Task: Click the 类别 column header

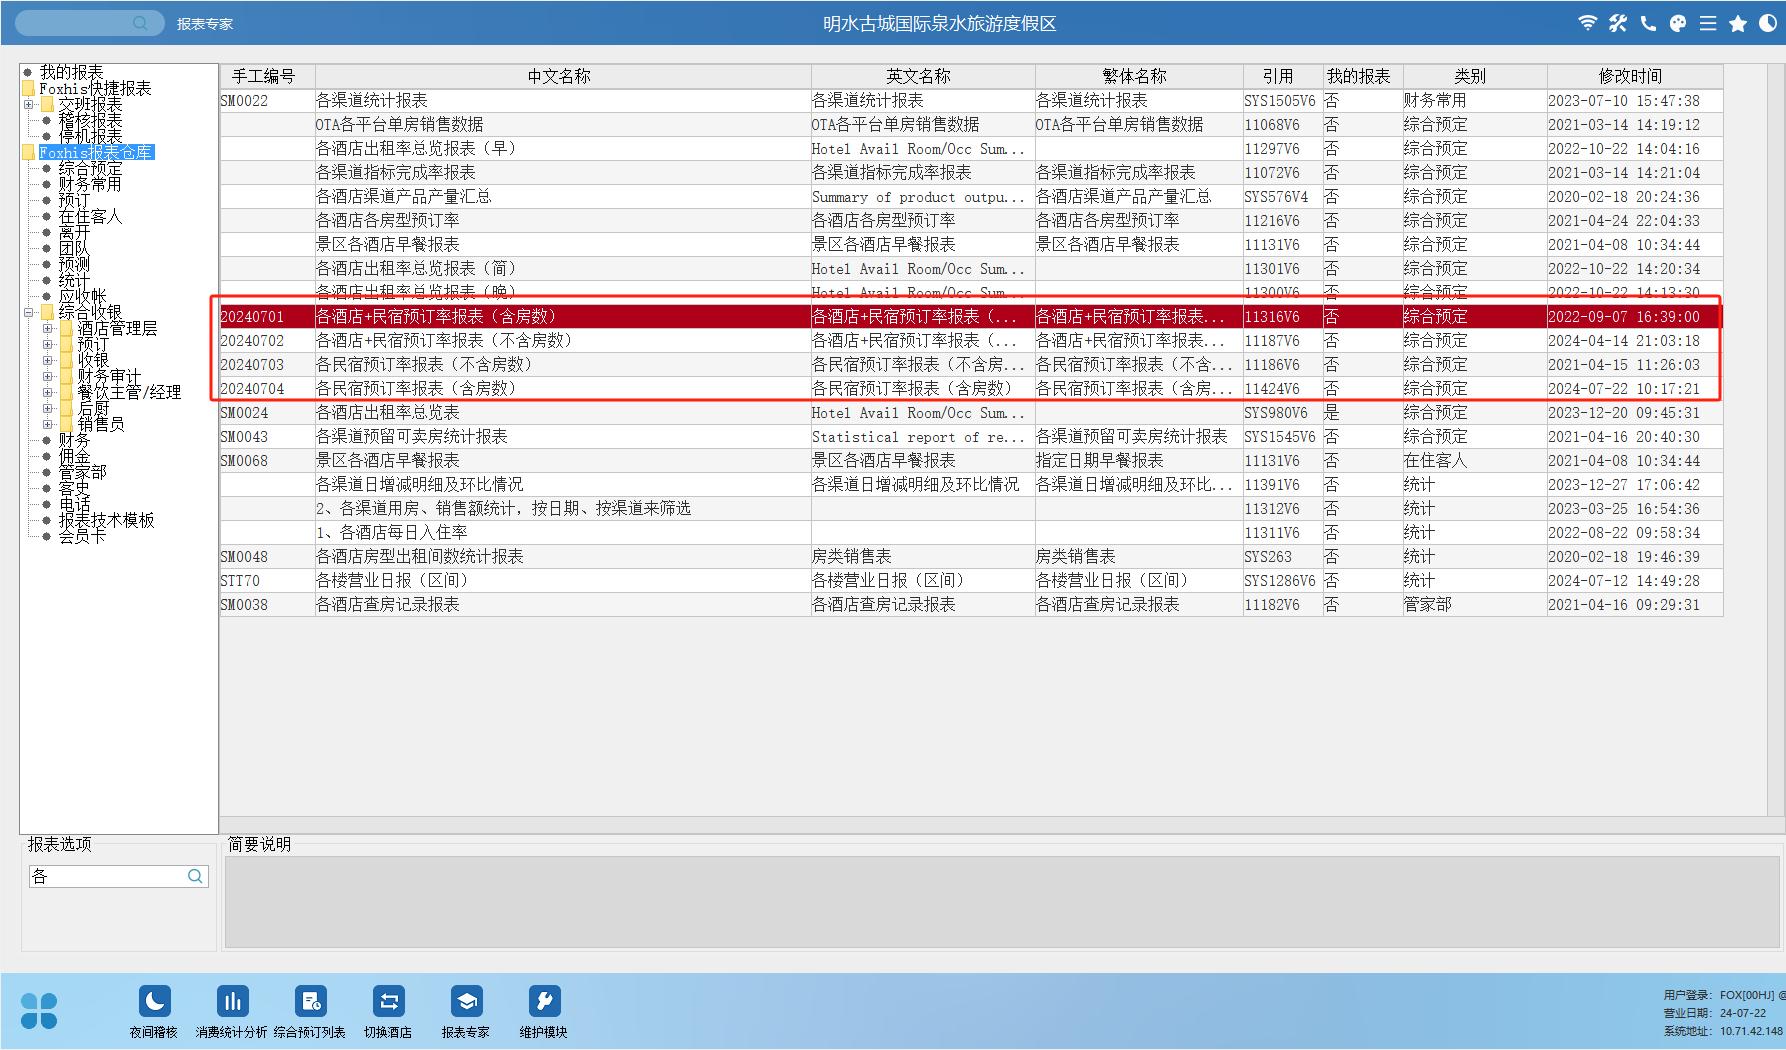Action: pyautogui.click(x=1475, y=76)
